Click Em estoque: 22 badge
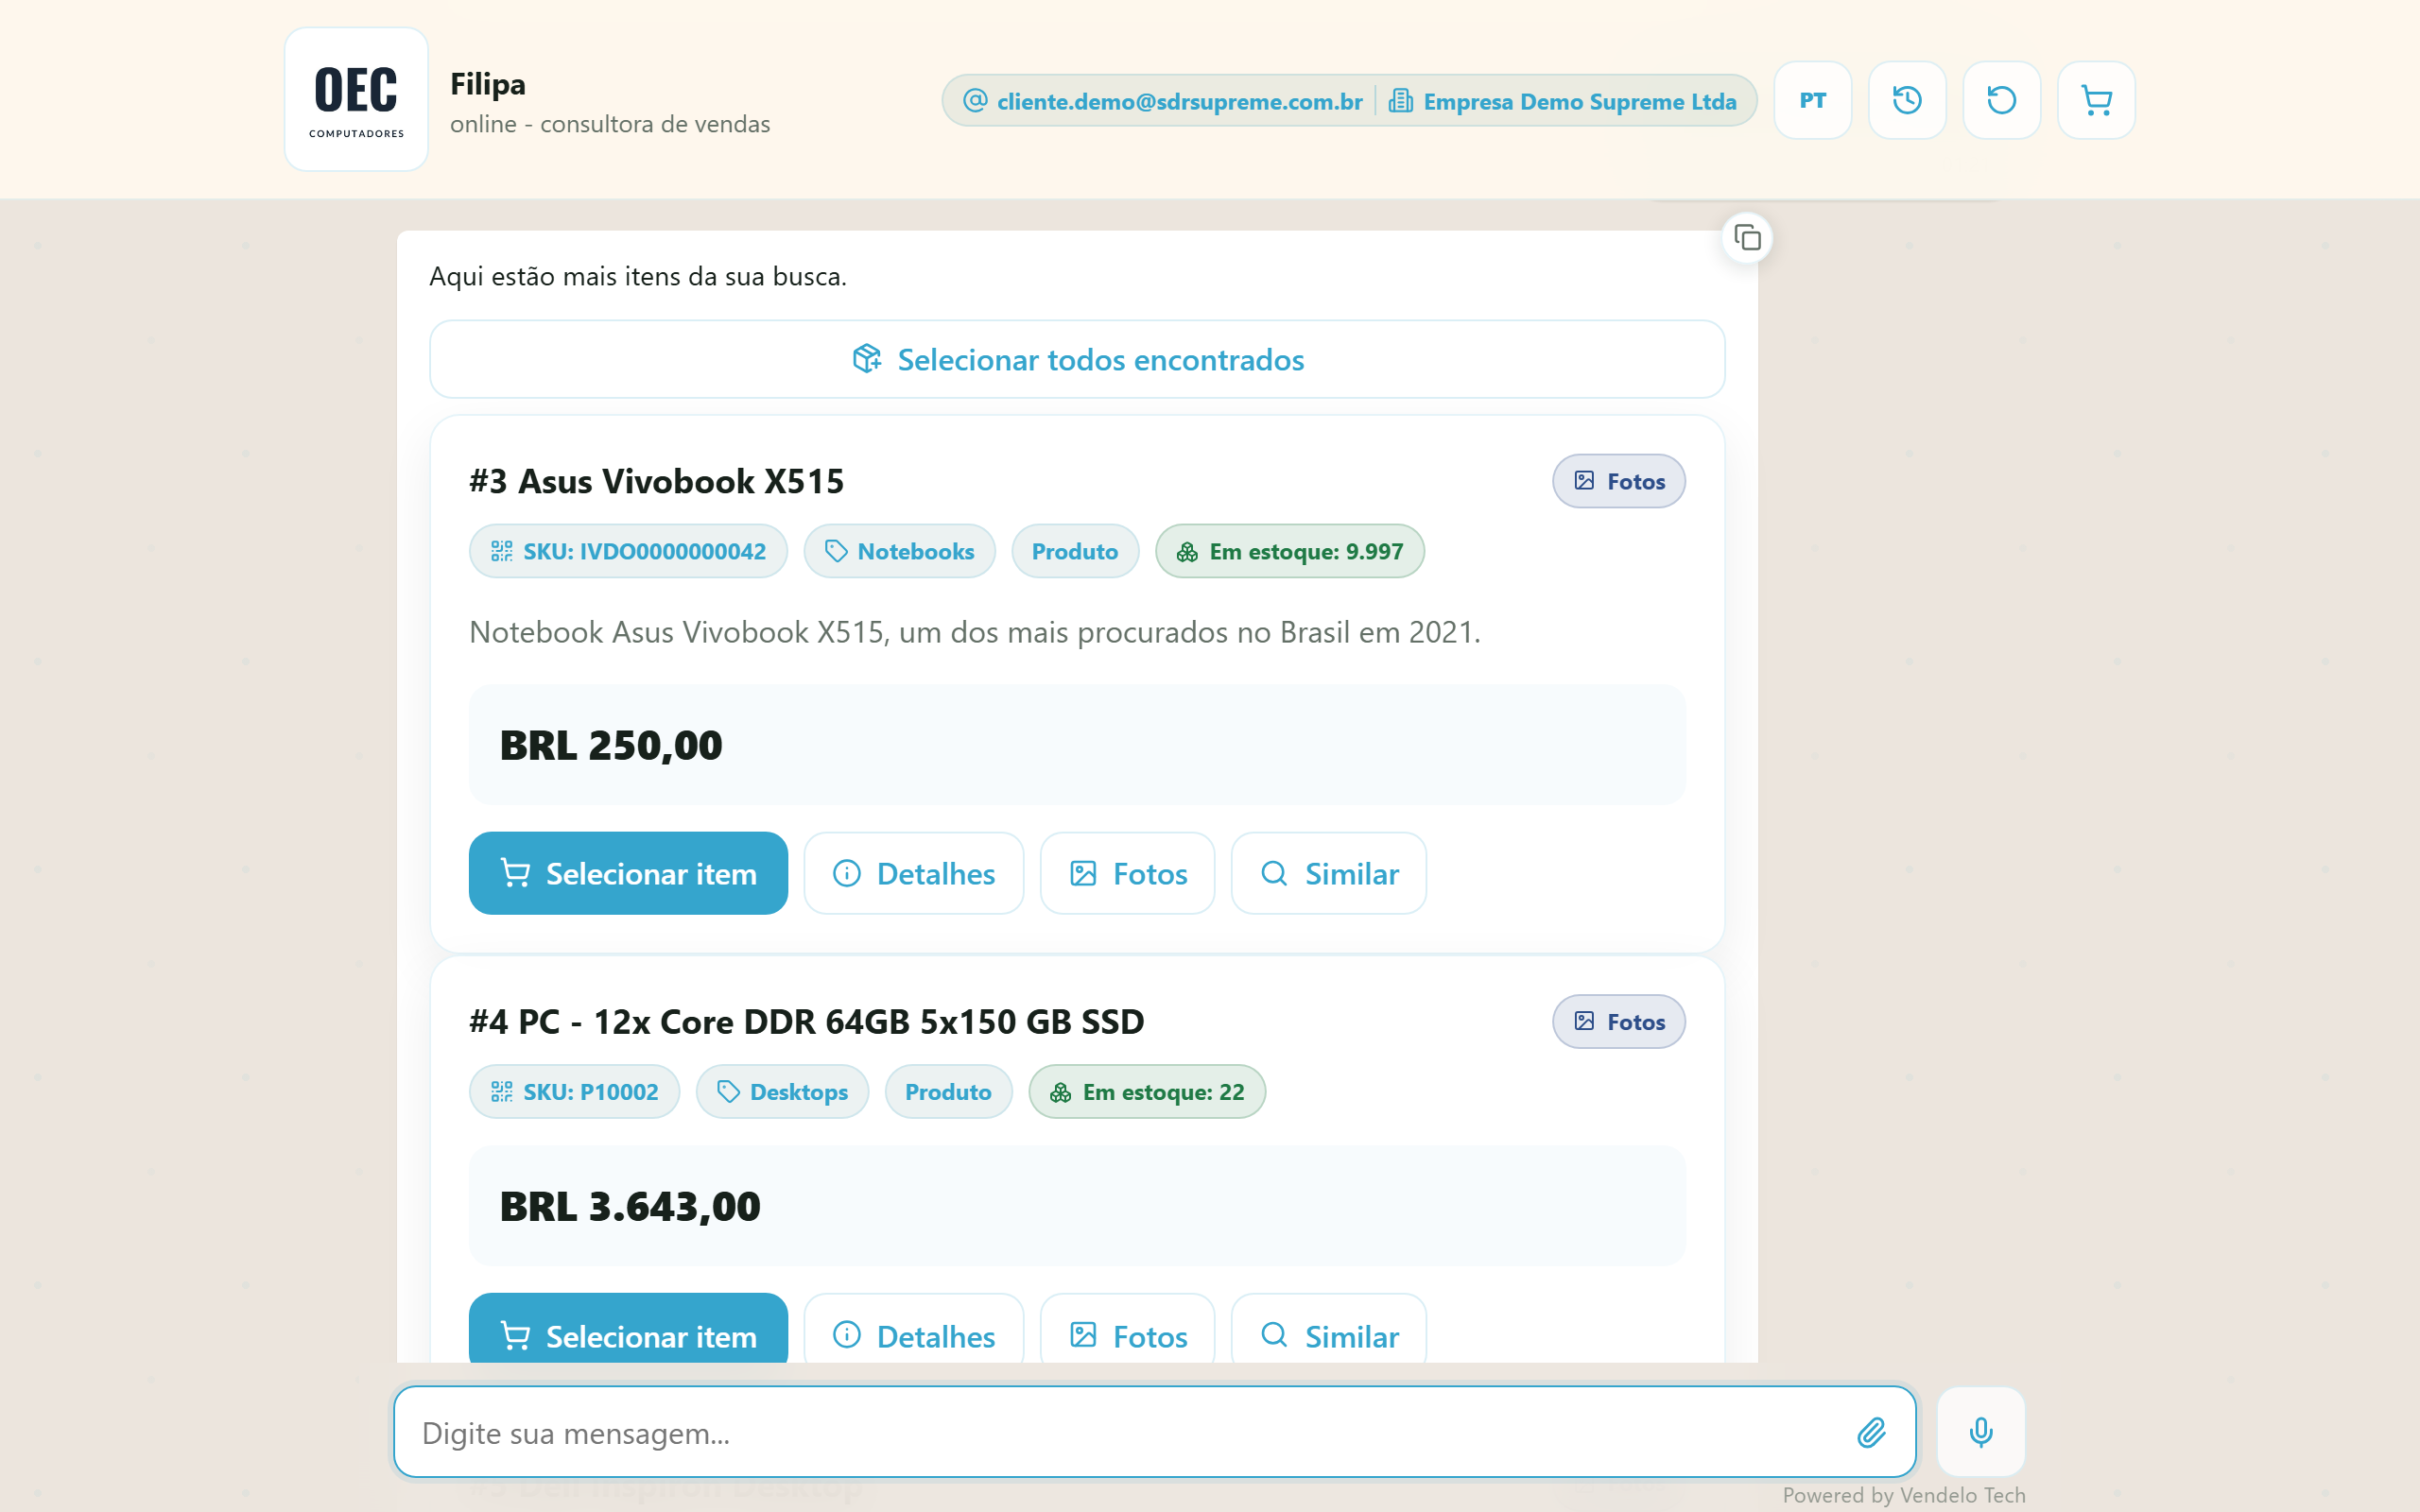The image size is (2420, 1512). tap(1147, 1091)
